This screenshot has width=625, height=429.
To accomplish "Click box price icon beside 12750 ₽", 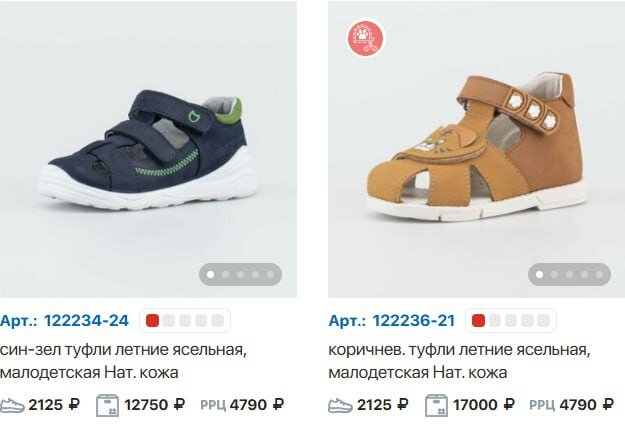I will (x=108, y=405).
